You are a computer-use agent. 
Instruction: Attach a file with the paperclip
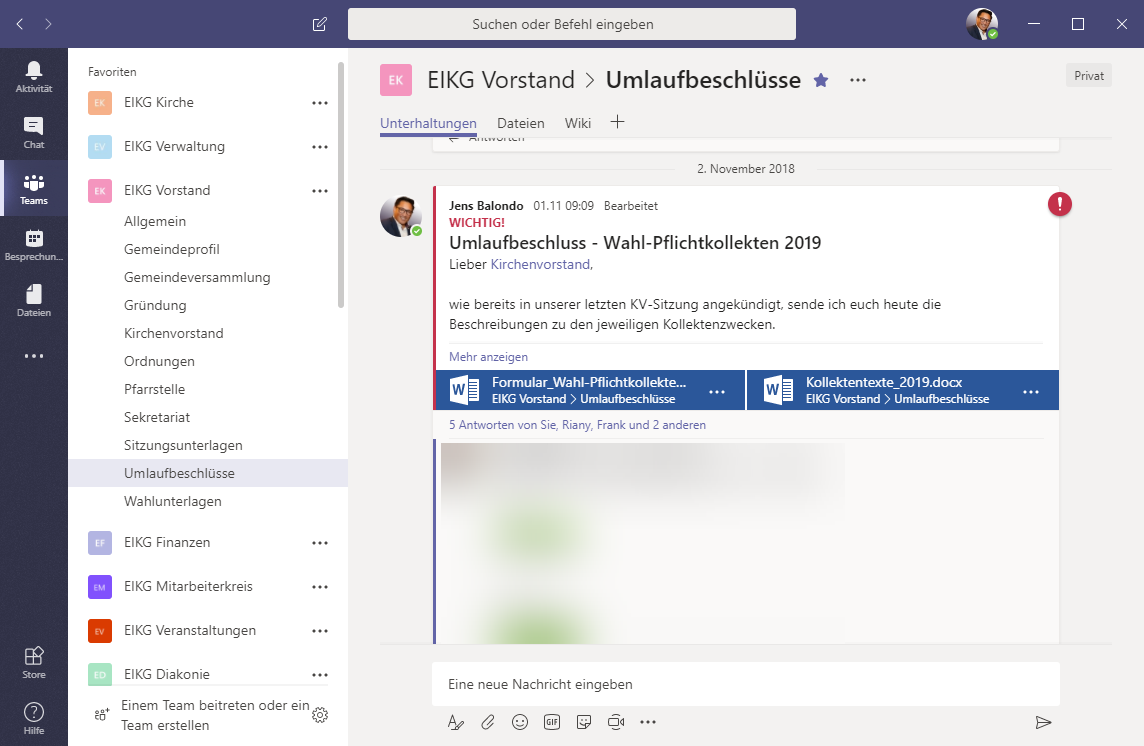(487, 722)
